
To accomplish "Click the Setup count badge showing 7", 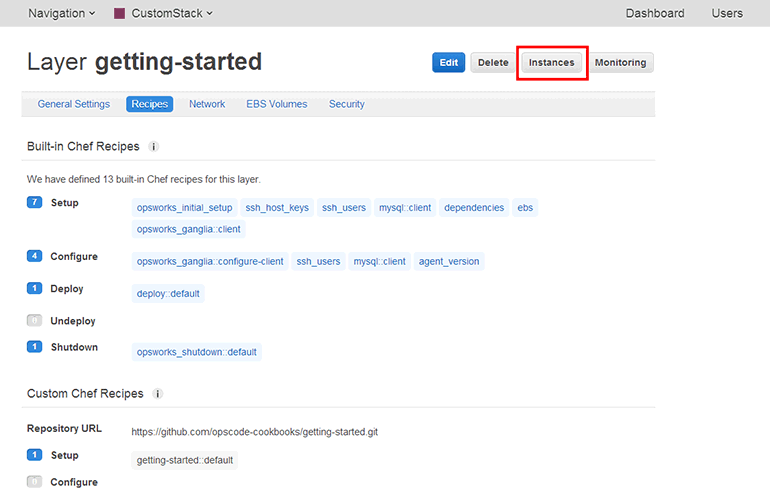I will pyautogui.click(x=34, y=203).
